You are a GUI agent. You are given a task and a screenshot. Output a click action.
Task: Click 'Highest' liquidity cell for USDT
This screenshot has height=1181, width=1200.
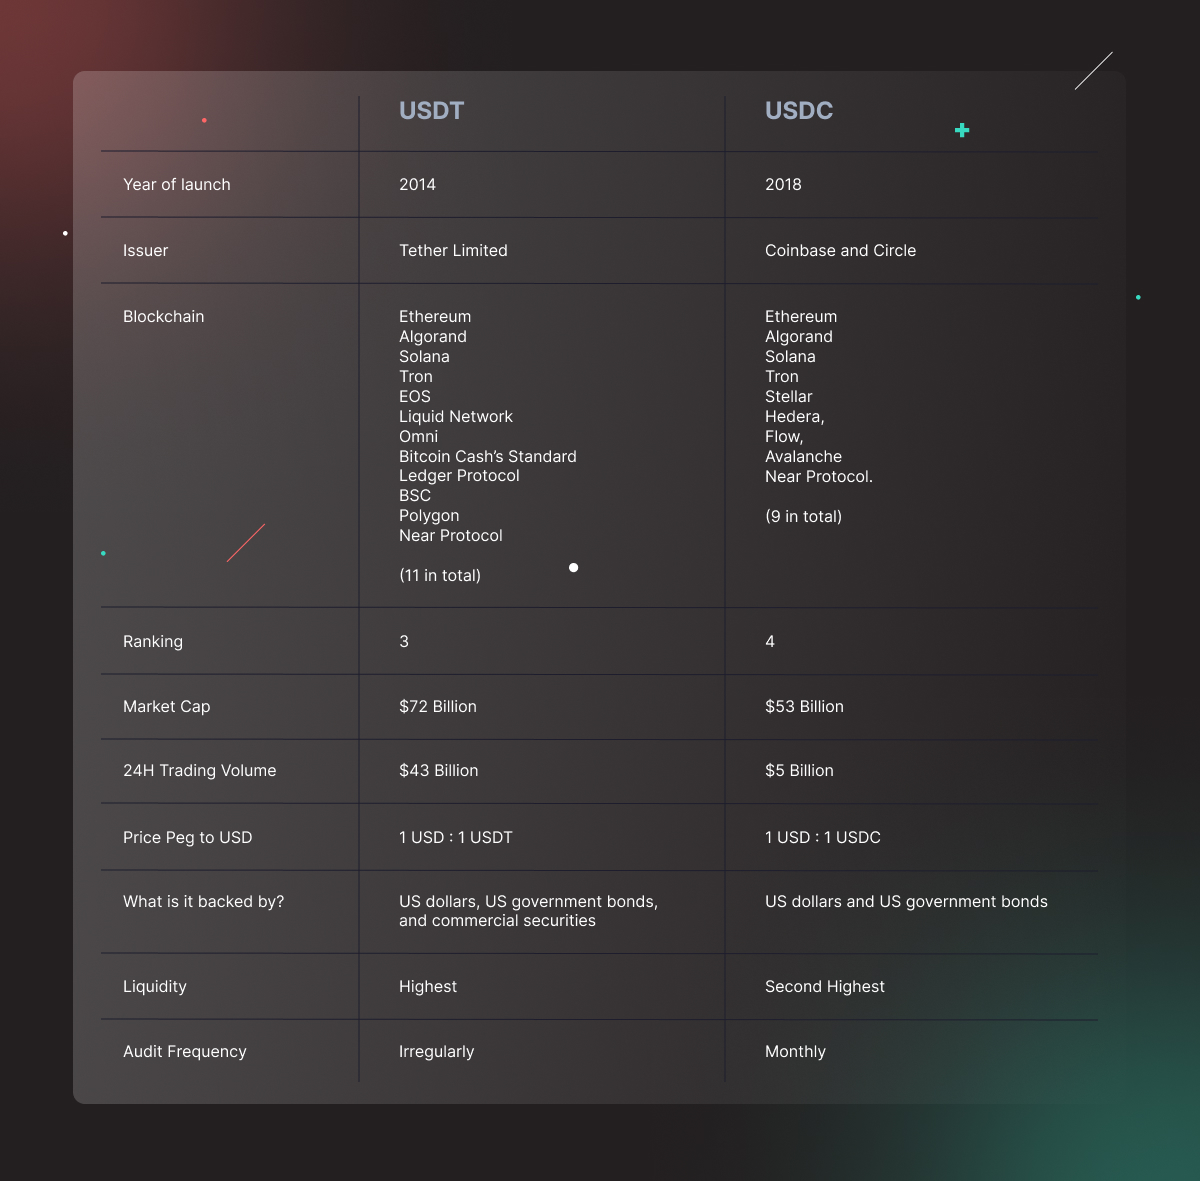pyautogui.click(x=428, y=986)
